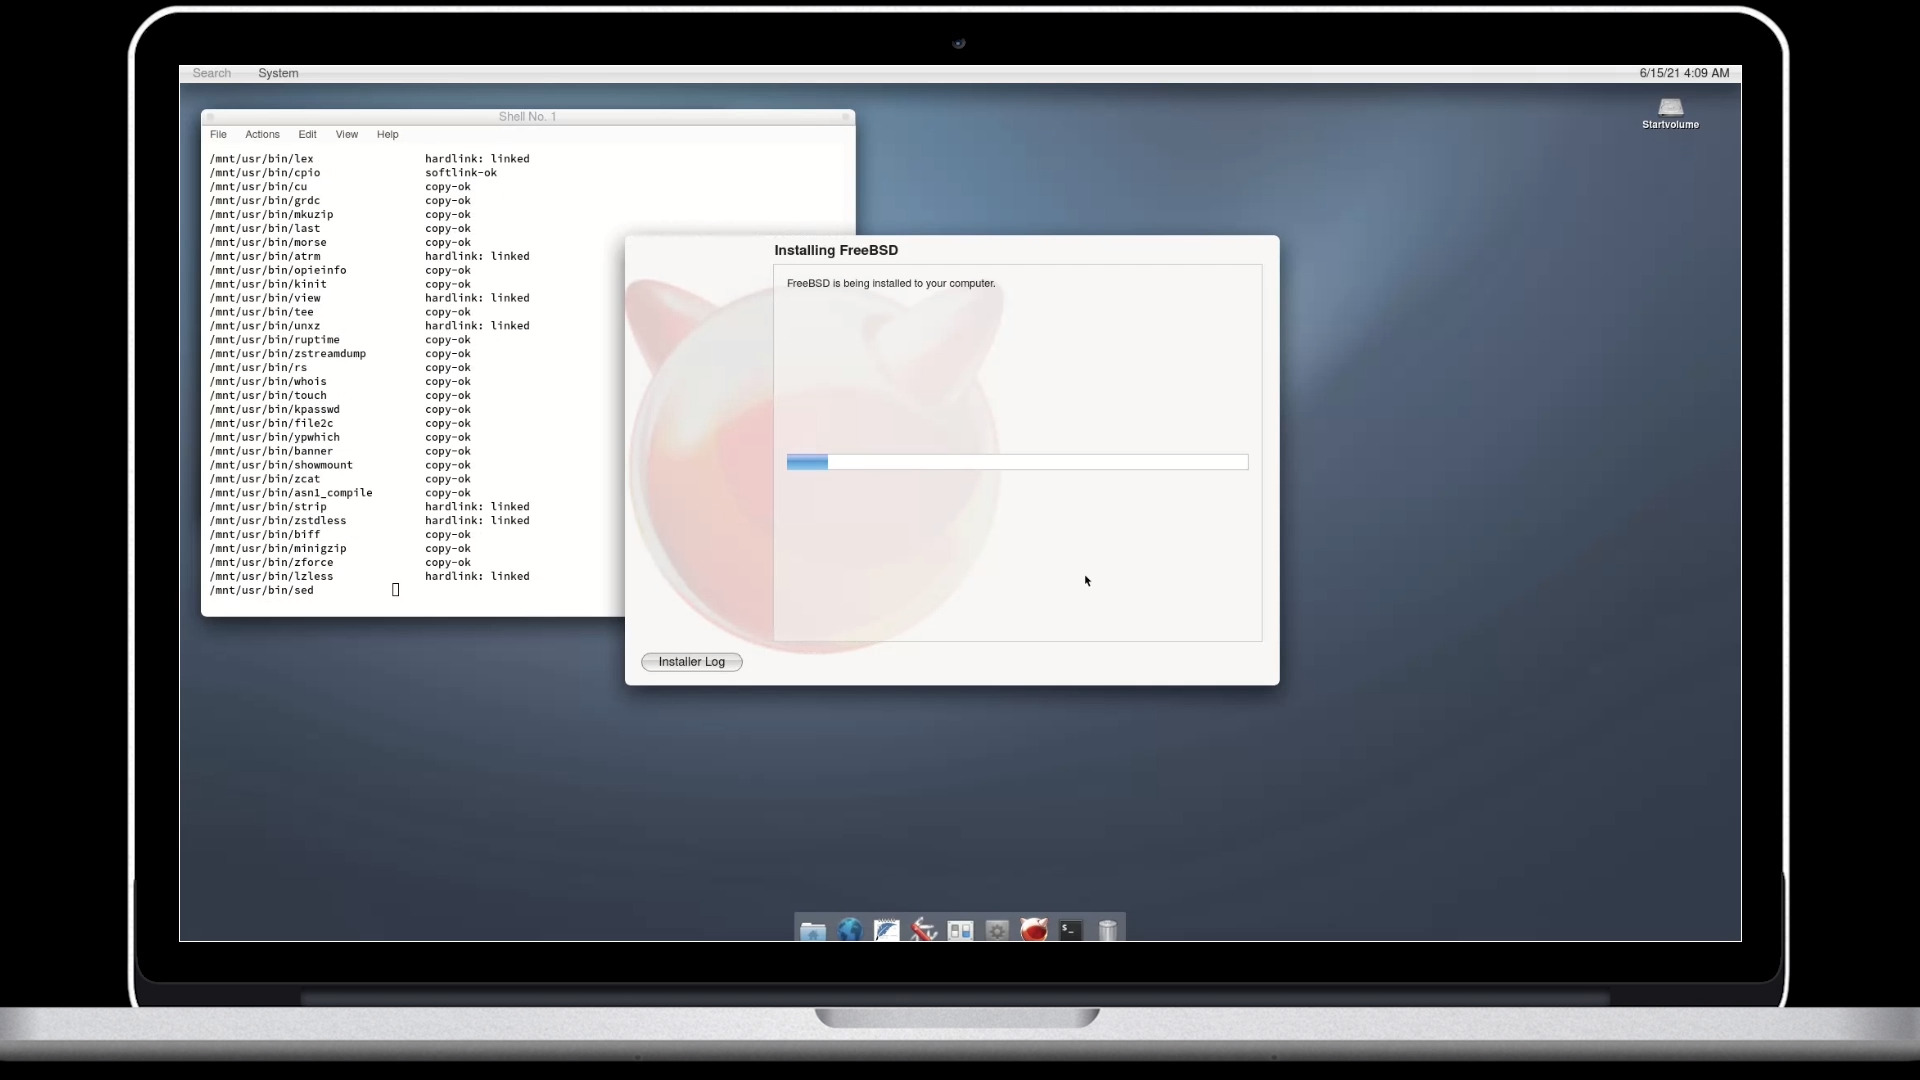Open the system preferences switches icon

pyautogui.click(x=960, y=928)
